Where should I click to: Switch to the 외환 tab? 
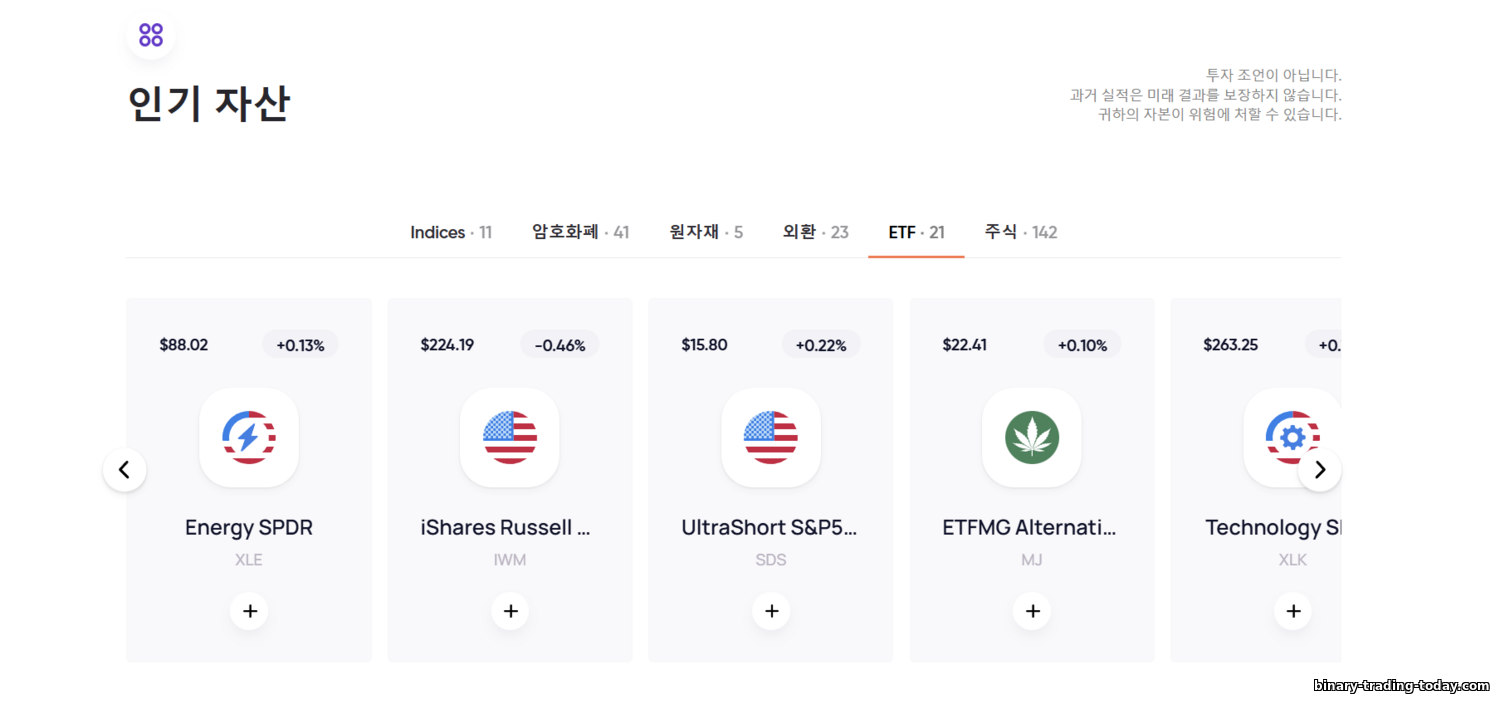click(815, 232)
